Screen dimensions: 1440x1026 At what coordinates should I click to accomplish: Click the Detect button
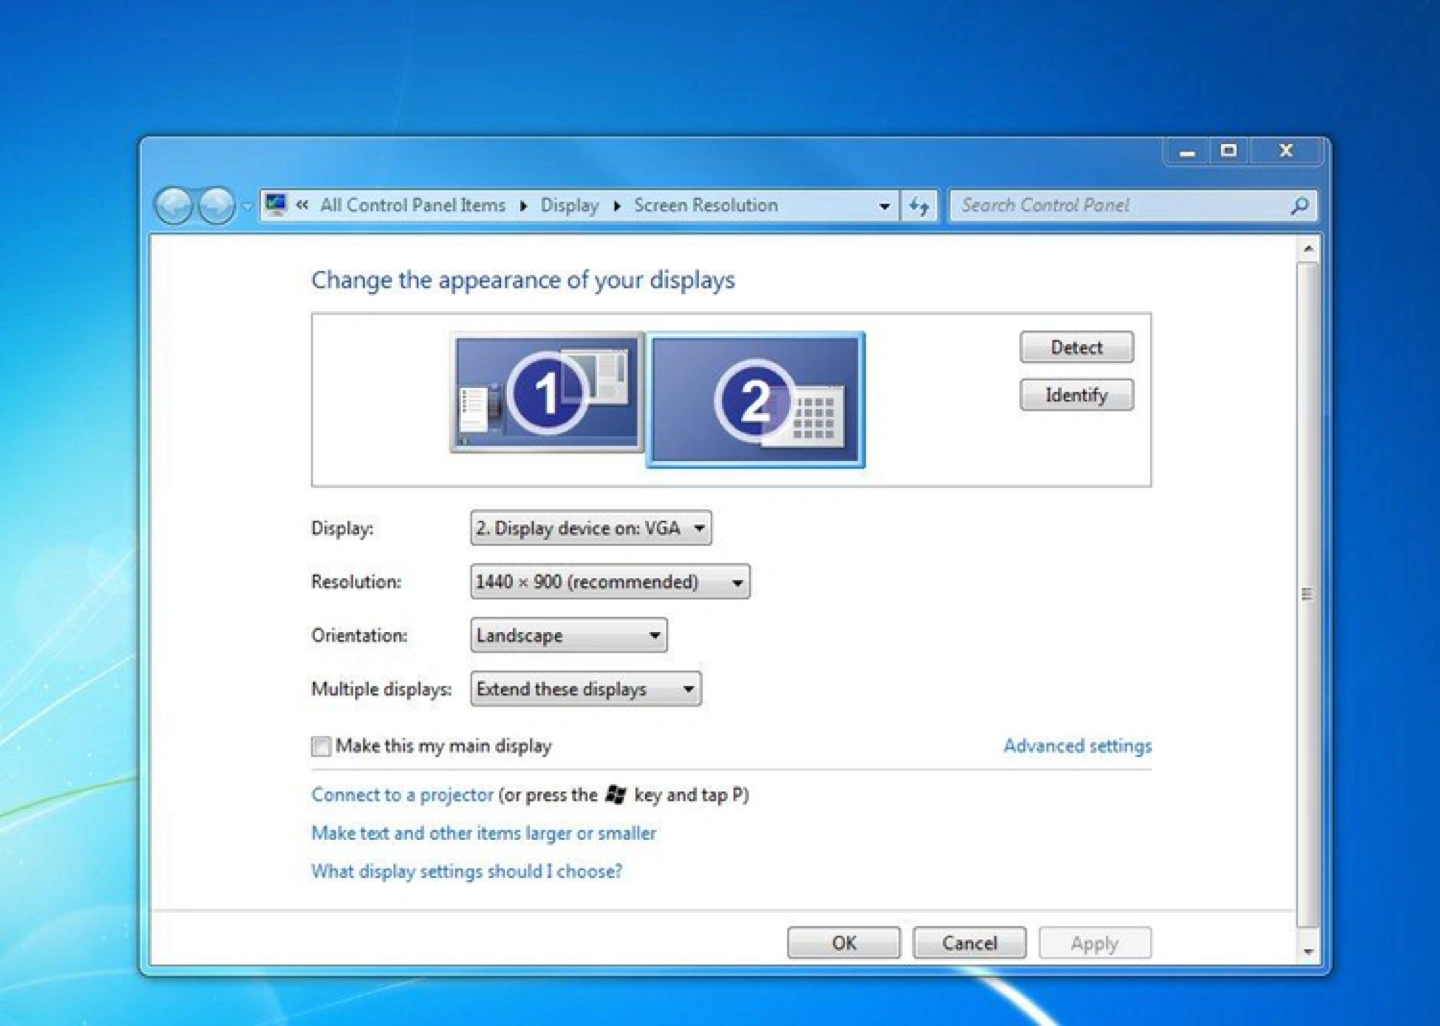click(x=1076, y=347)
